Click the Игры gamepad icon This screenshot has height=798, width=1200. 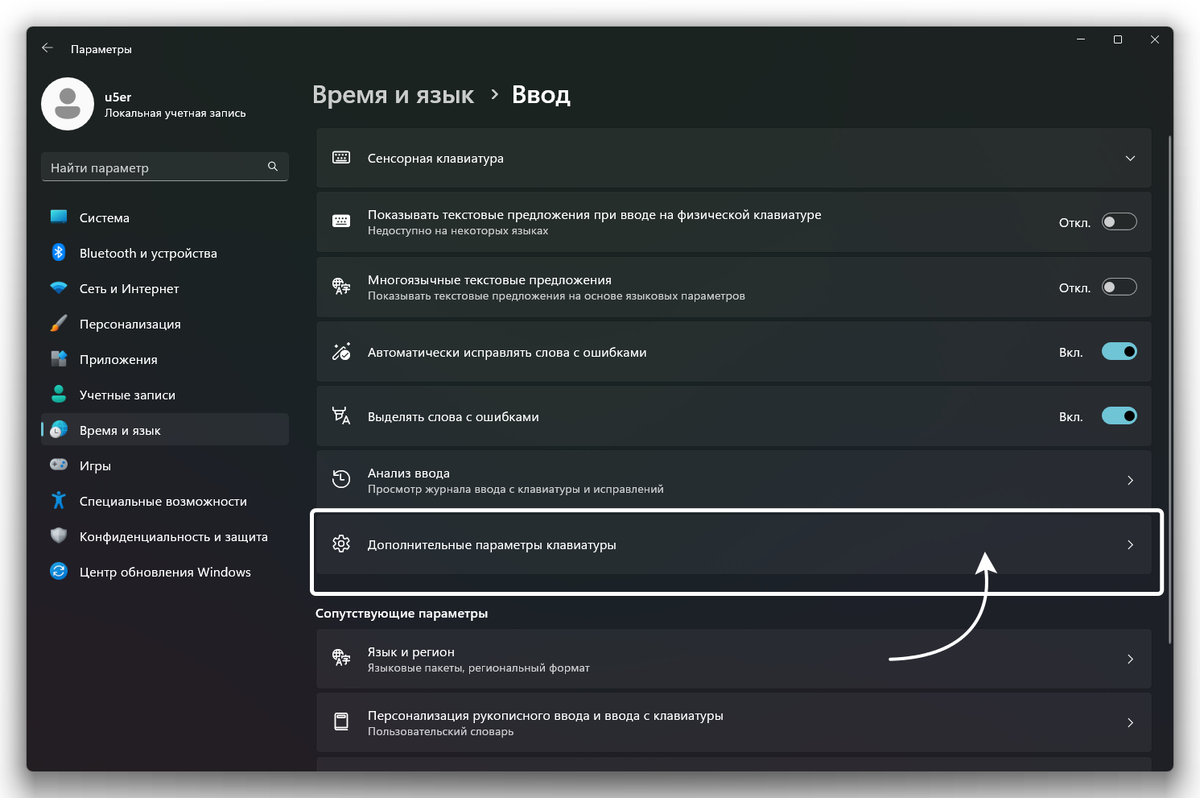tap(59, 466)
